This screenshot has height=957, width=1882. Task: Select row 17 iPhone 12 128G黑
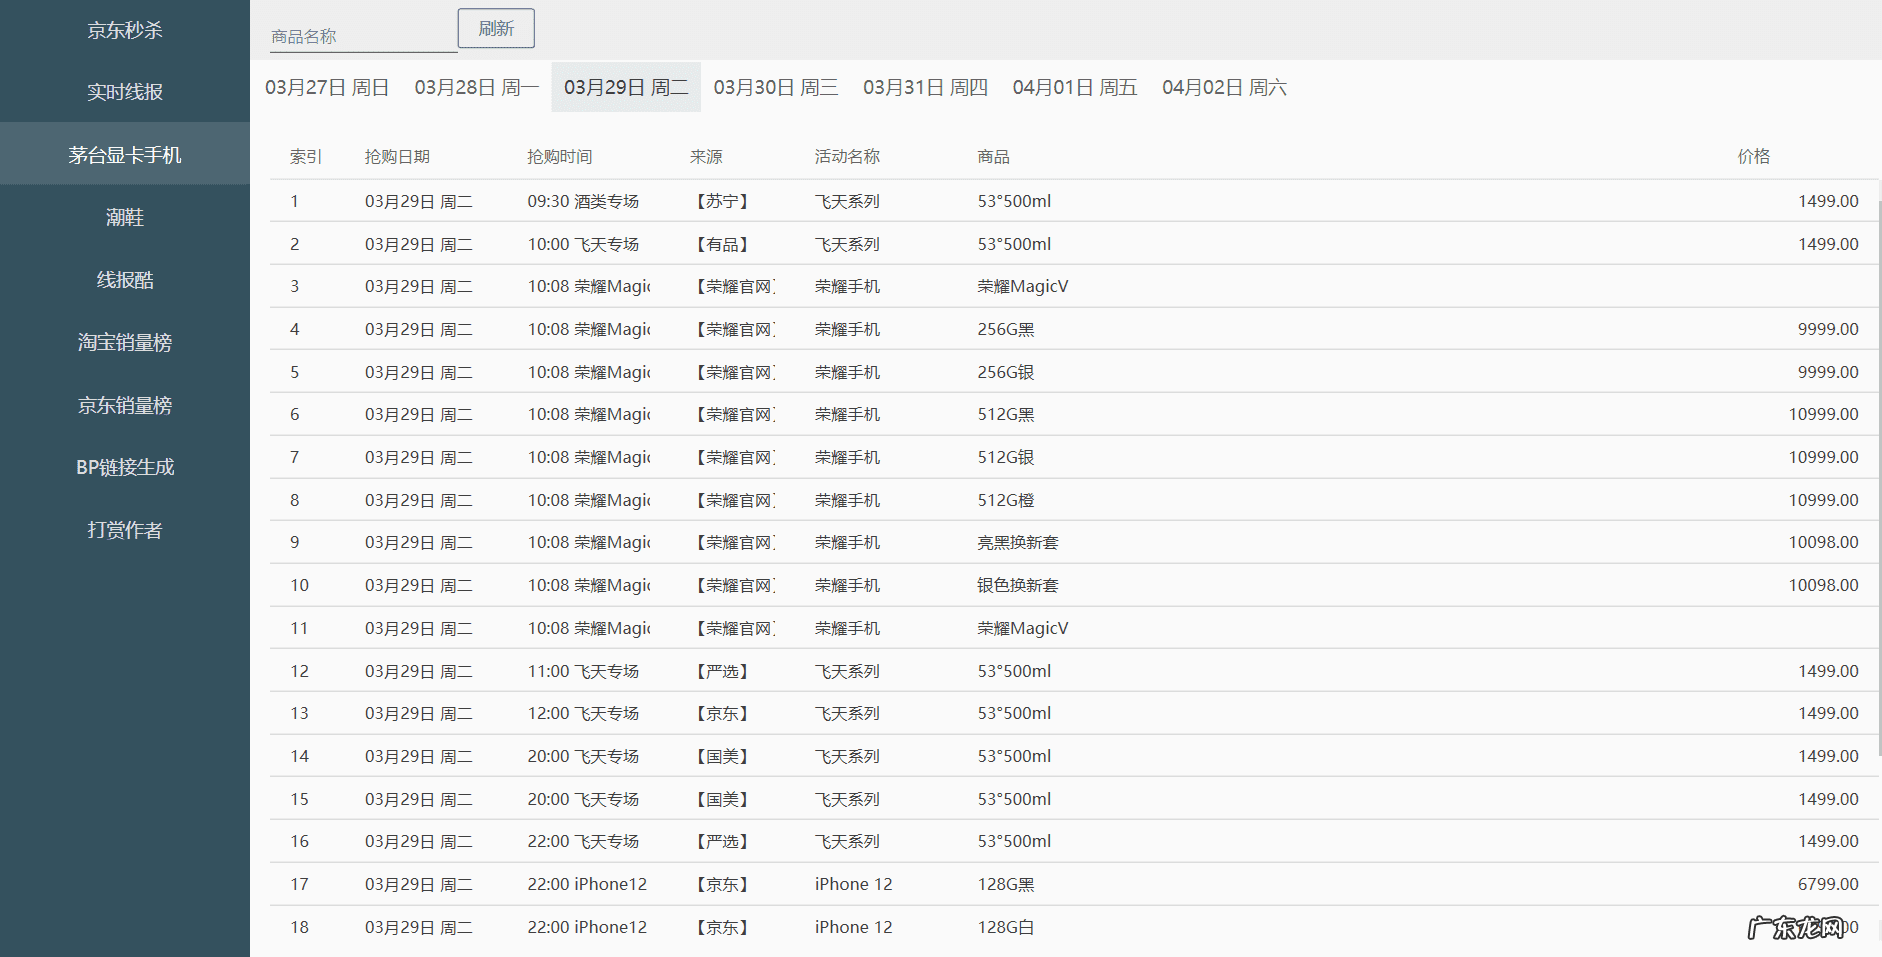pyautogui.click(x=1005, y=884)
